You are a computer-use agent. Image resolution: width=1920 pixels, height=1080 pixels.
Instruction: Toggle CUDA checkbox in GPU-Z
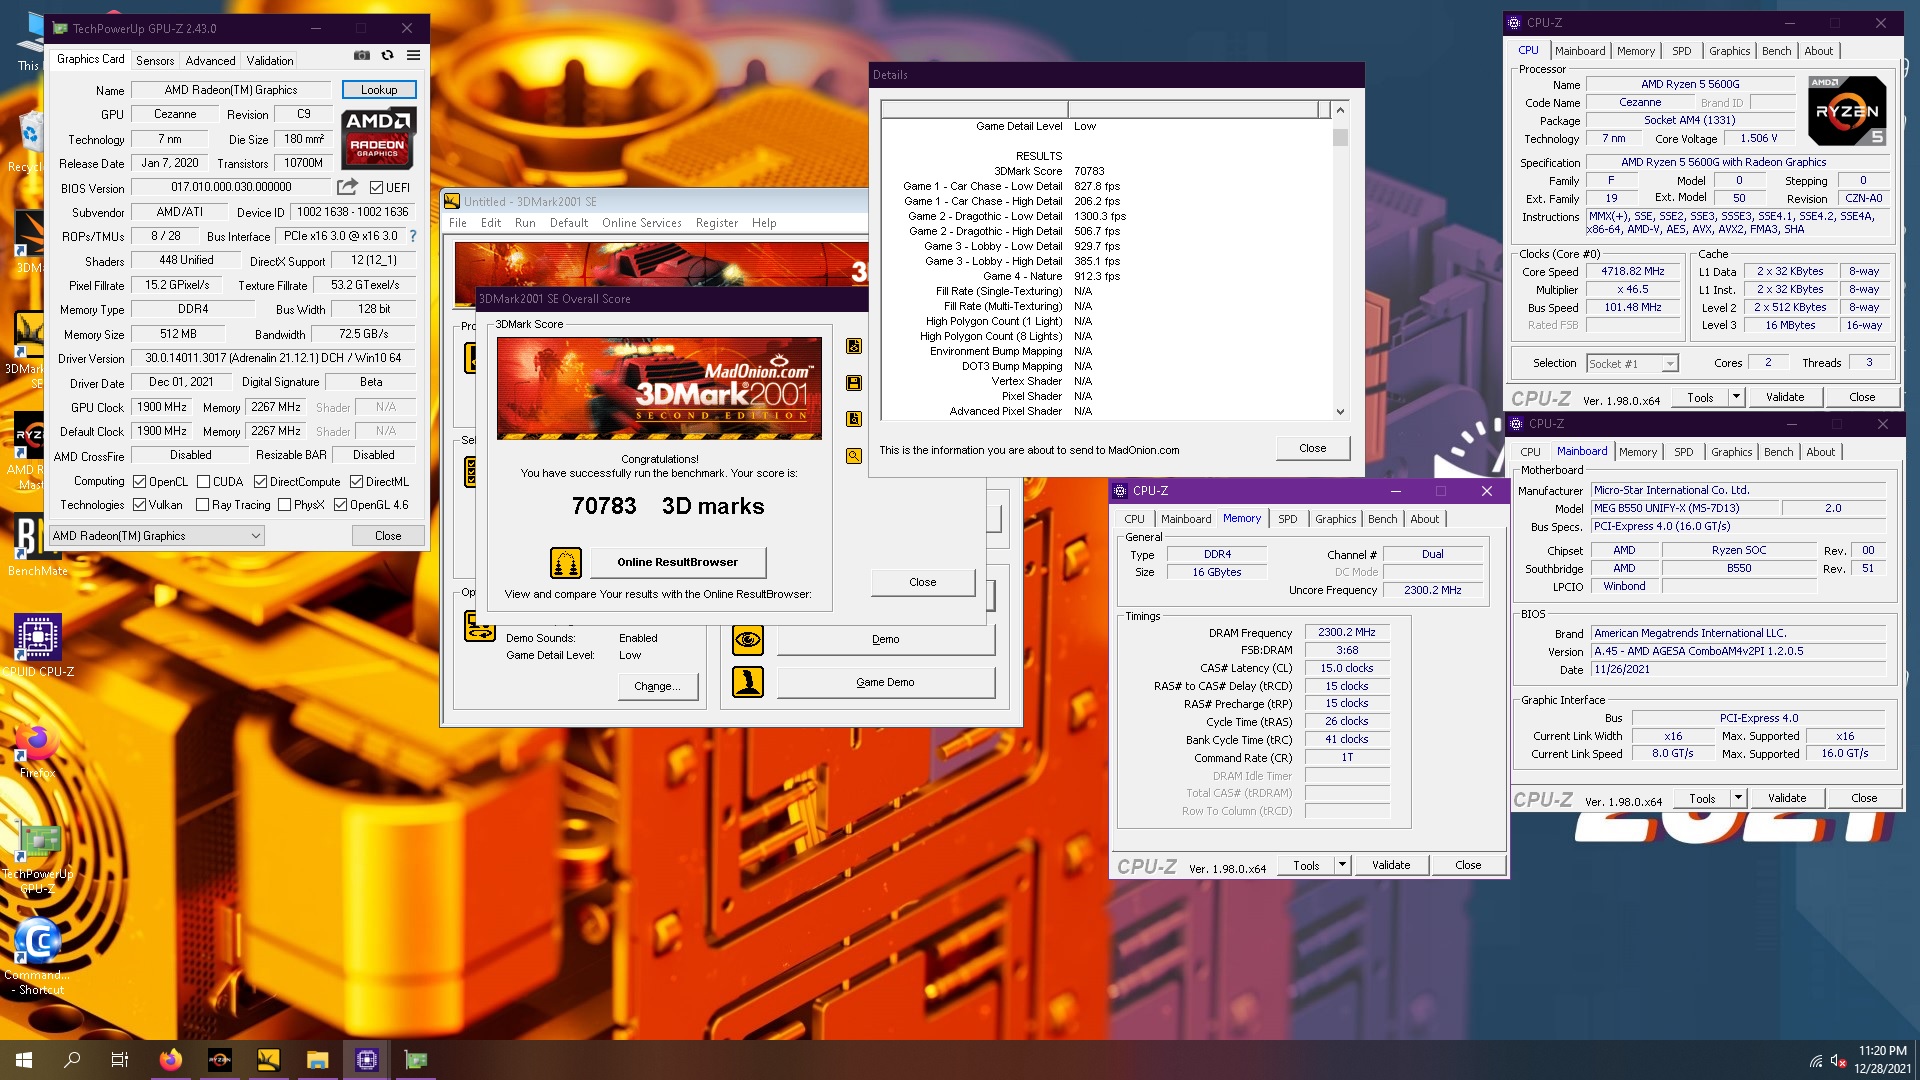(203, 481)
